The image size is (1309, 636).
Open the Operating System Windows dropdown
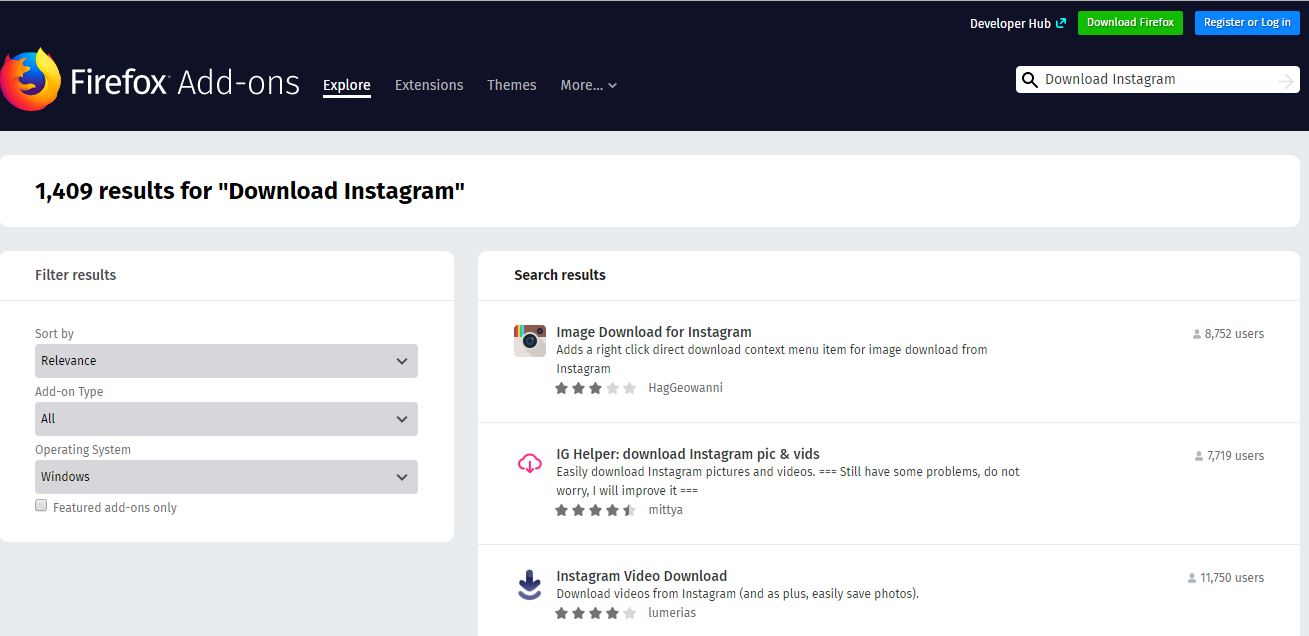(x=226, y=477)
